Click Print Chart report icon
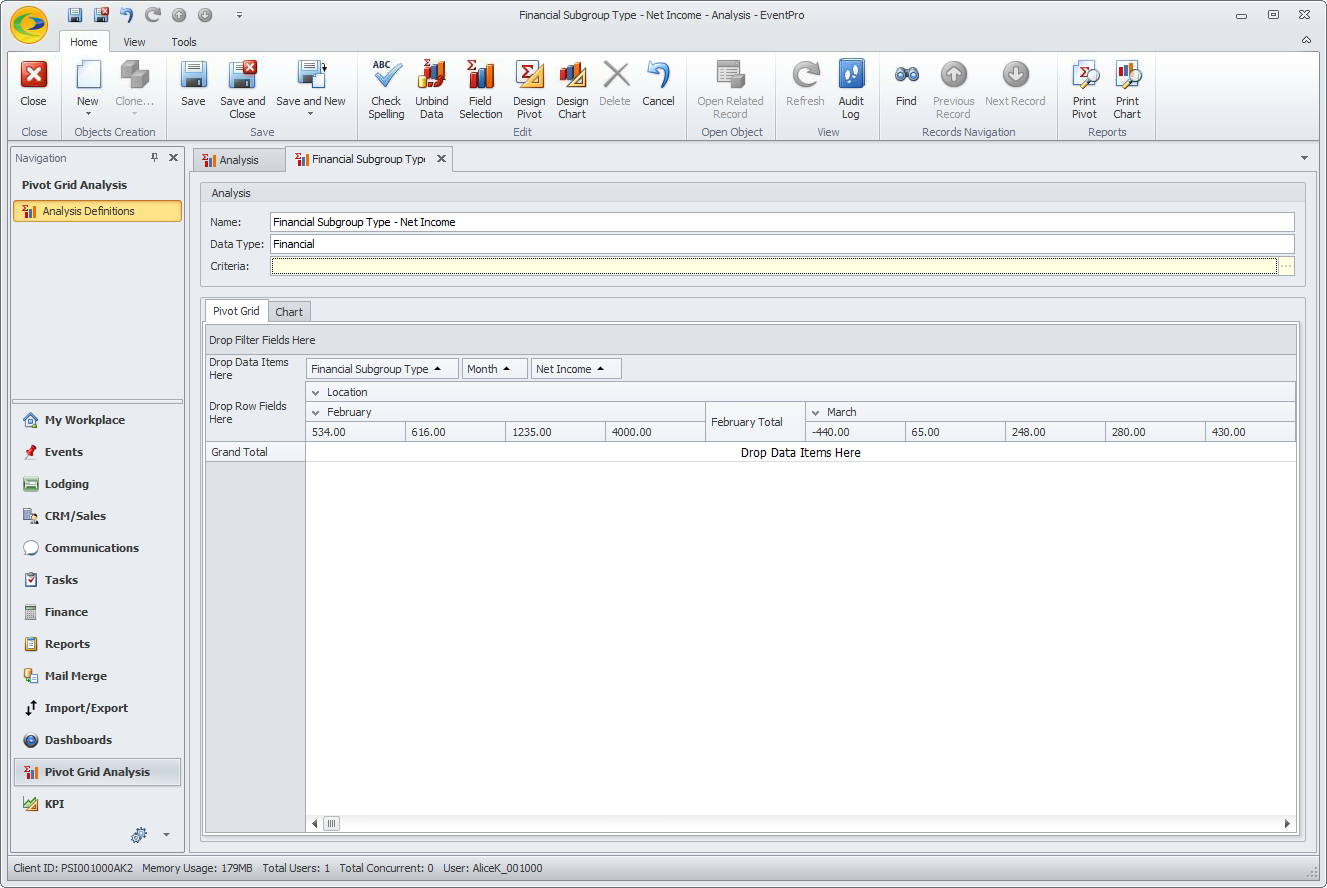This screenshot has width=1327, height=888. pos(1127,75)
